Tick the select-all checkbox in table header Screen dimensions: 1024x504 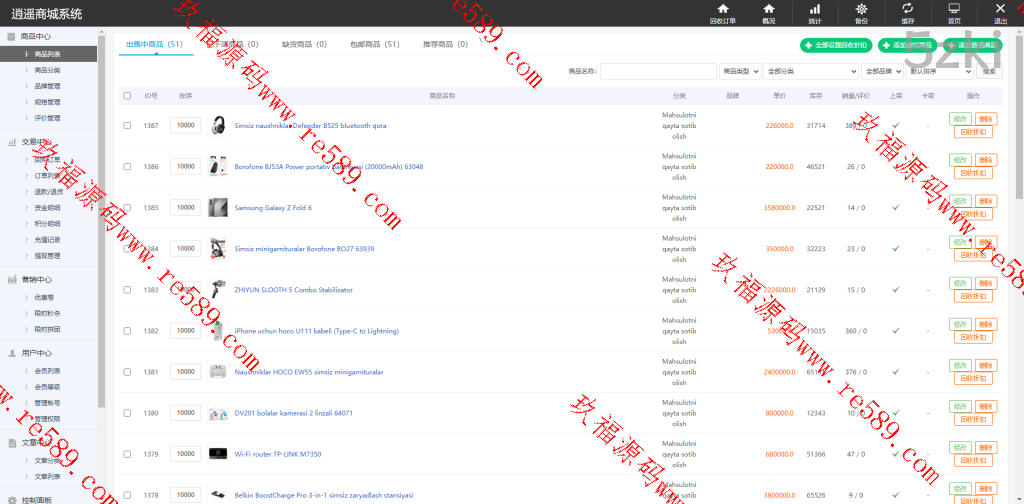[x=127, y=96]
